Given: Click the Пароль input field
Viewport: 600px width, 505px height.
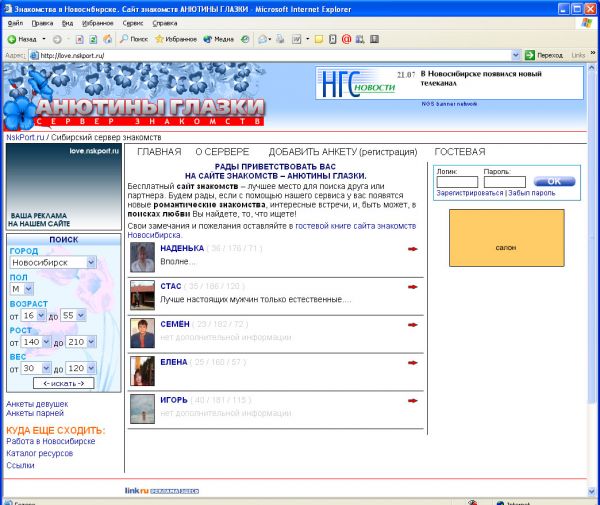Looking at the screenshot, I should (505, 182).
